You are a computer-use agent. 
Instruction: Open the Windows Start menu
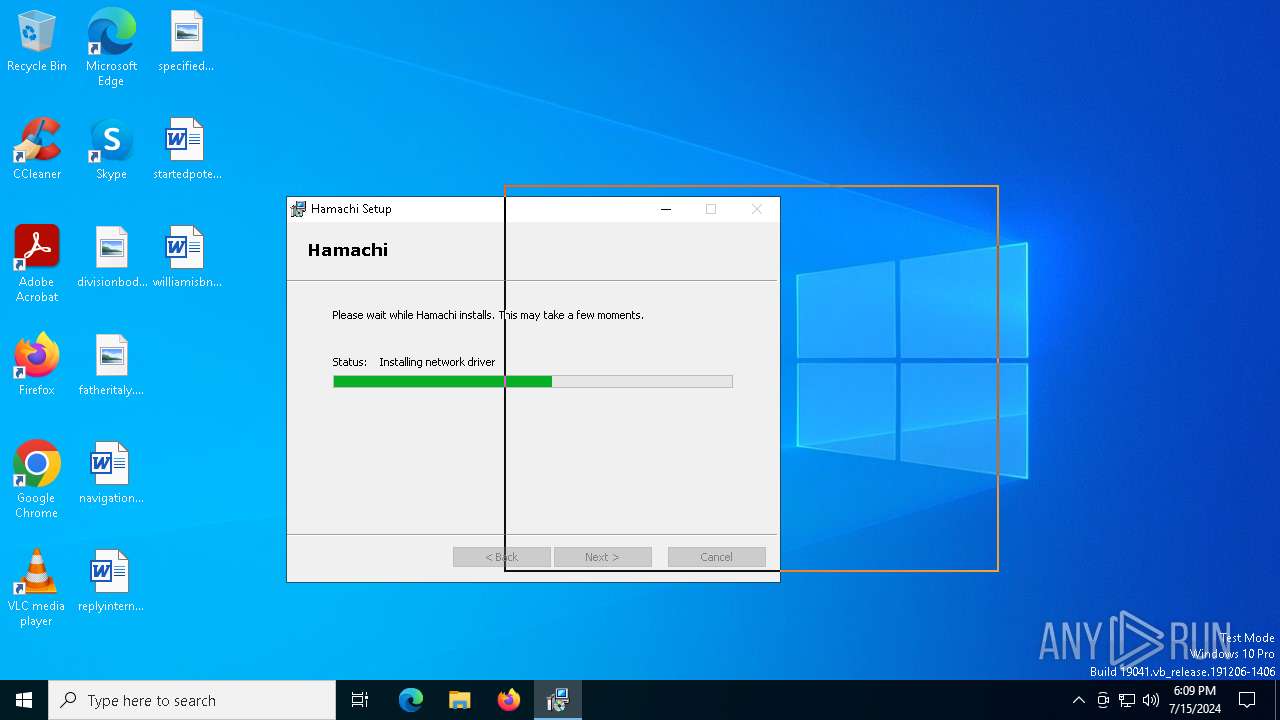pos(24,700)
